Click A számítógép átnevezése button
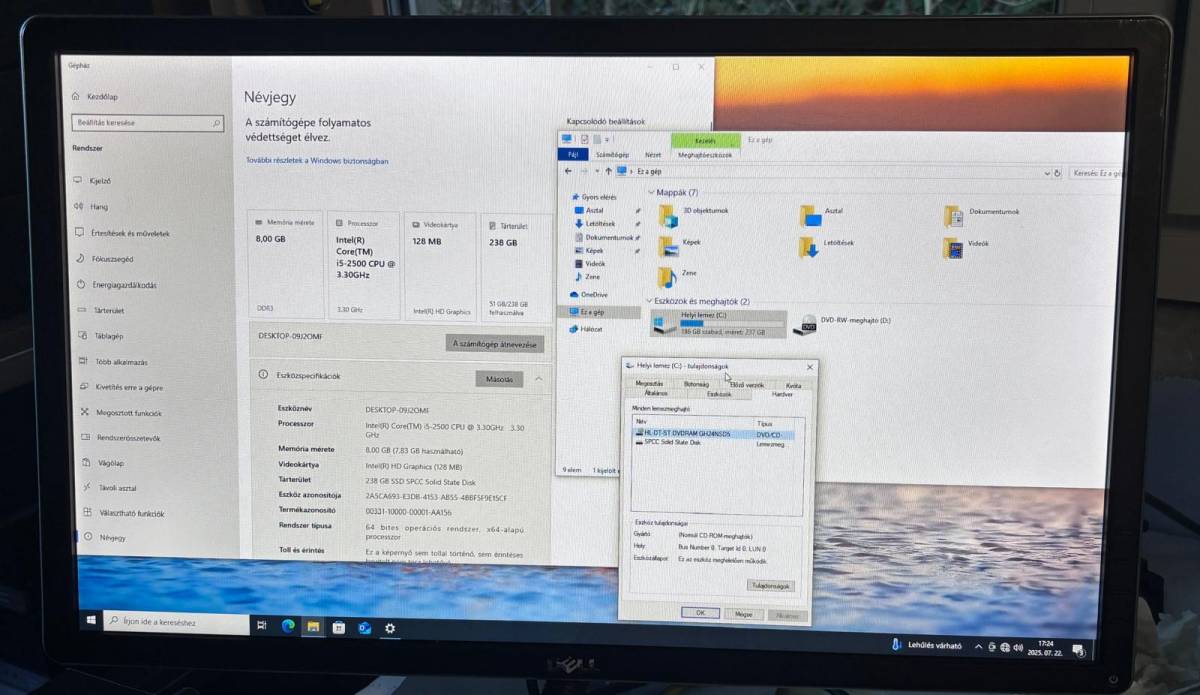 495,344
